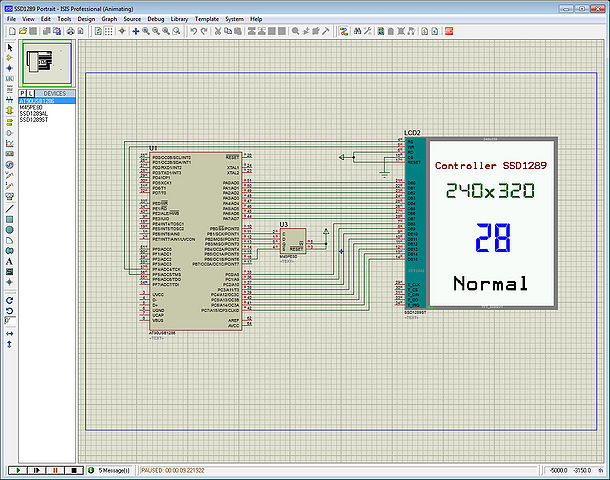610x480 pixels.
Task: Click the Undo toolbar icon
Action: (x=193, y=31)
